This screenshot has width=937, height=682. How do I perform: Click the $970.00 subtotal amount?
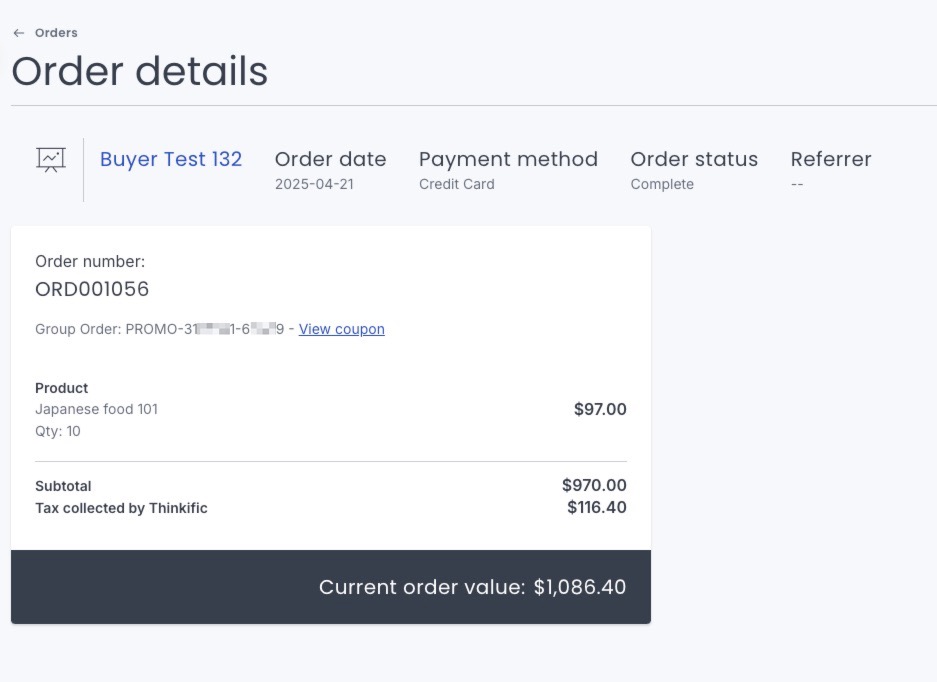click(594, 485)
